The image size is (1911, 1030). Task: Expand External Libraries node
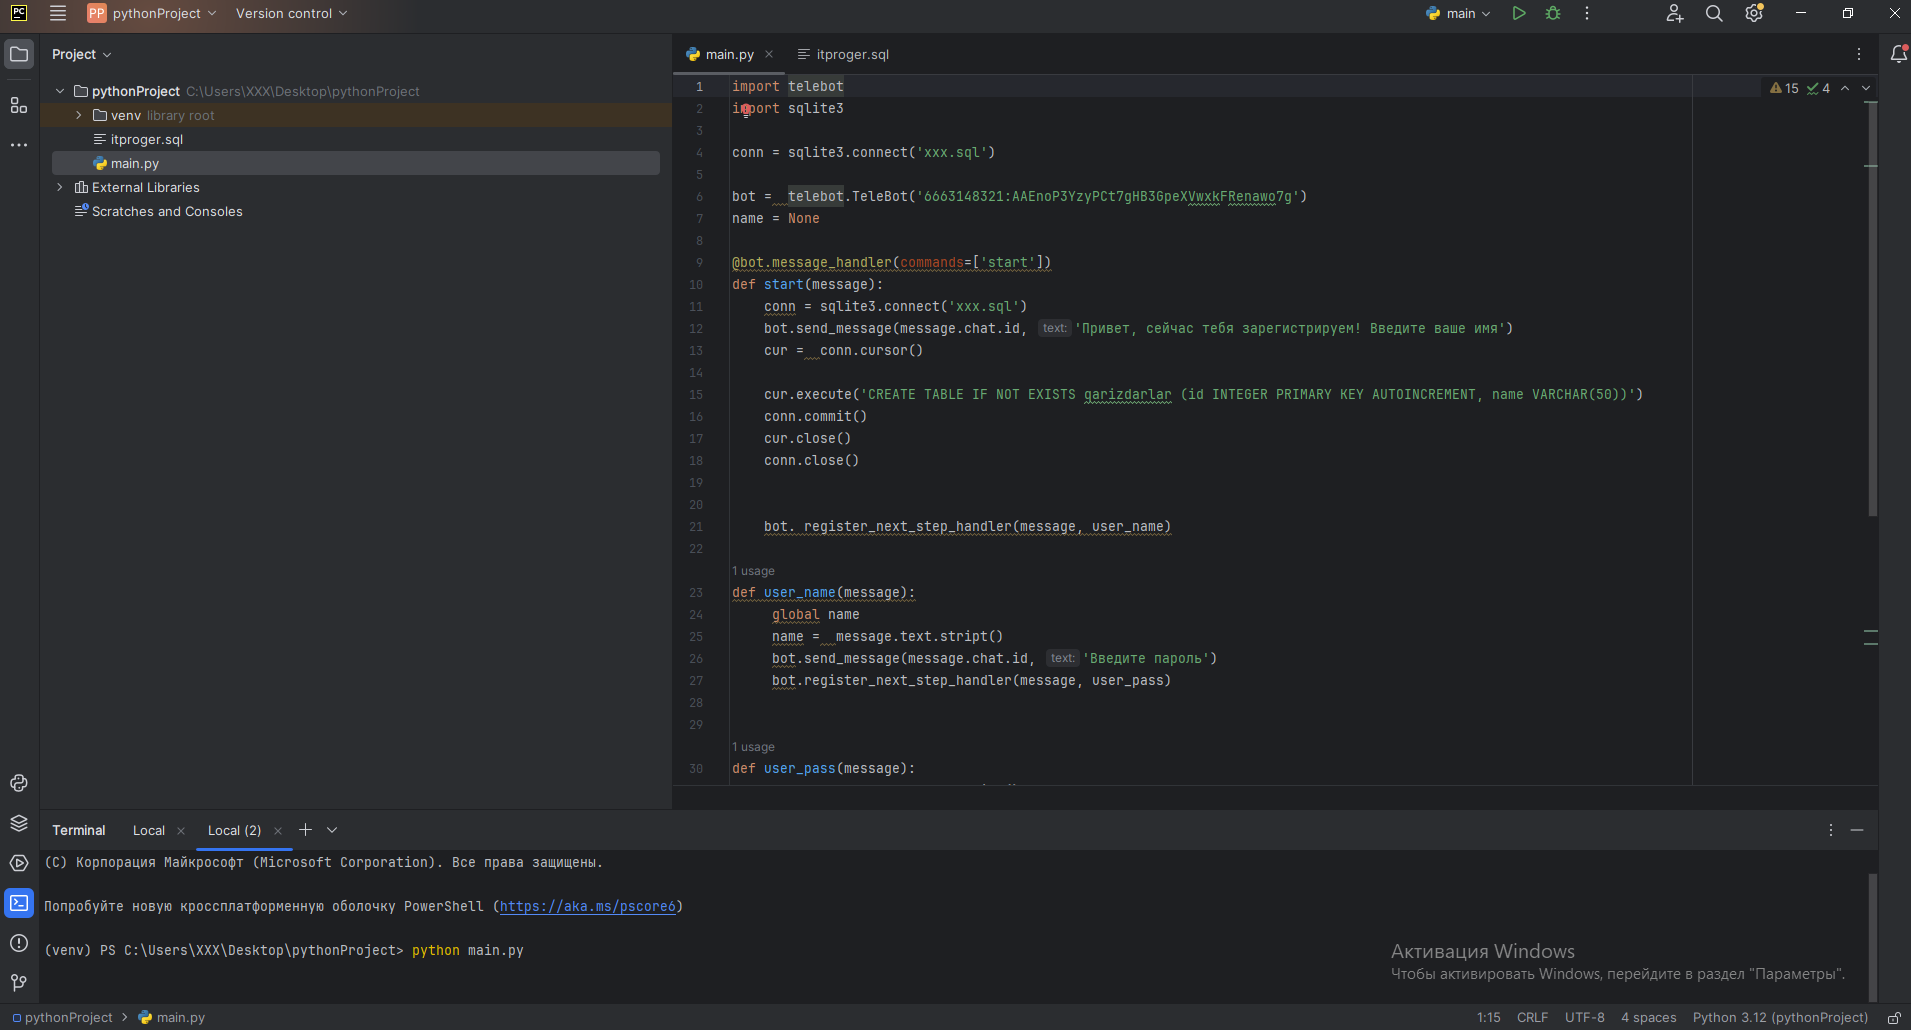click(60, 187)
